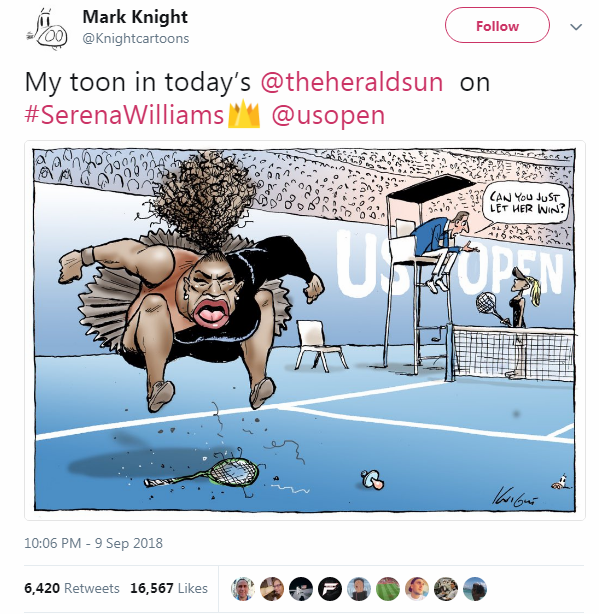
Task: Open the tweet options chevron menu
Action: (576, 27)
